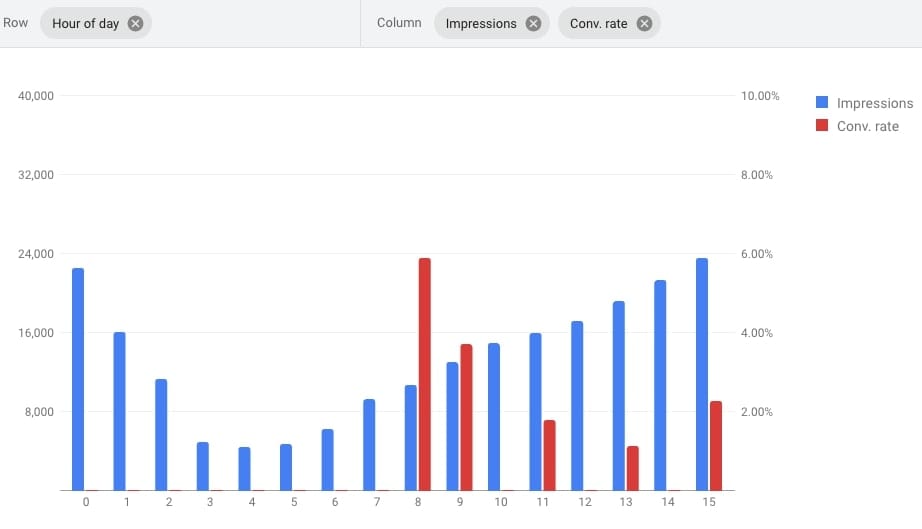Remove the Conv. rate column chip
Image resolution: width=922 pixels, height=529 pixels.
coord(644,23)
